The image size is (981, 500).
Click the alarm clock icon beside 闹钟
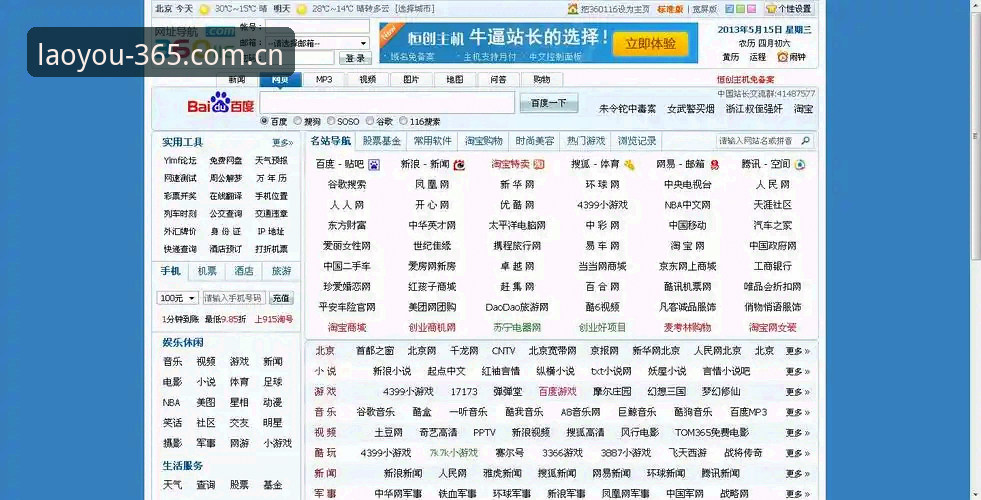(782, 57)
